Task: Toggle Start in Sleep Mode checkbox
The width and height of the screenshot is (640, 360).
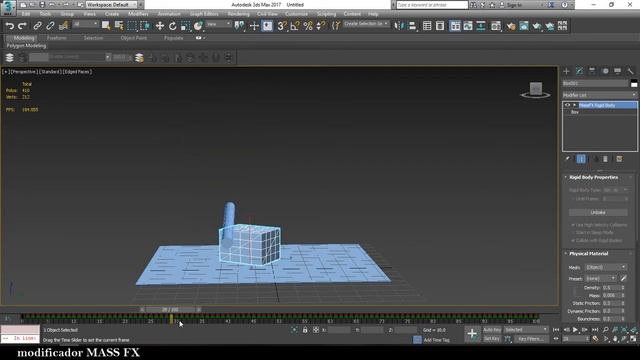Action: (573, 233)
